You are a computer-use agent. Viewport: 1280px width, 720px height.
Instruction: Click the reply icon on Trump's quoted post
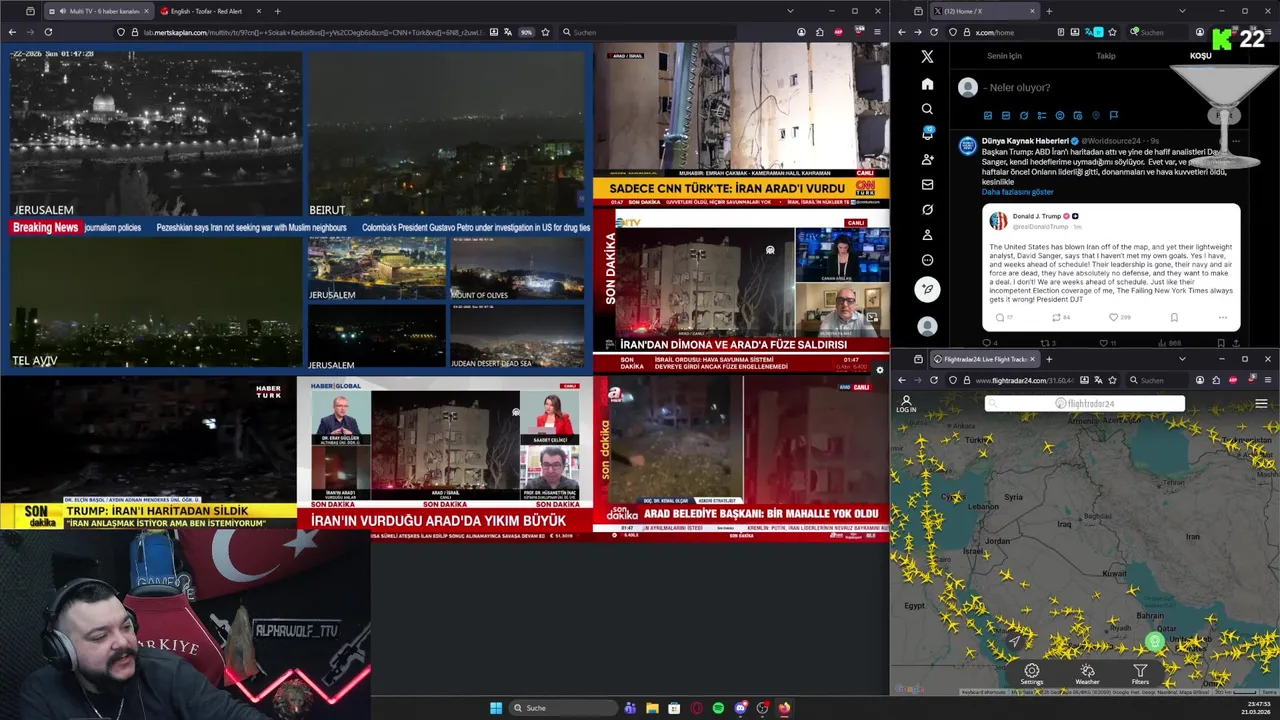1000,317
